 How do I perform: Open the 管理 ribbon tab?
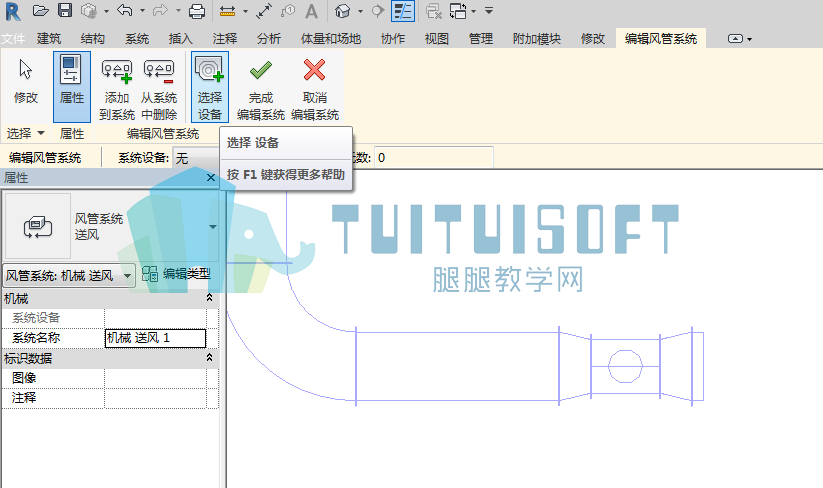pos(481,39)
